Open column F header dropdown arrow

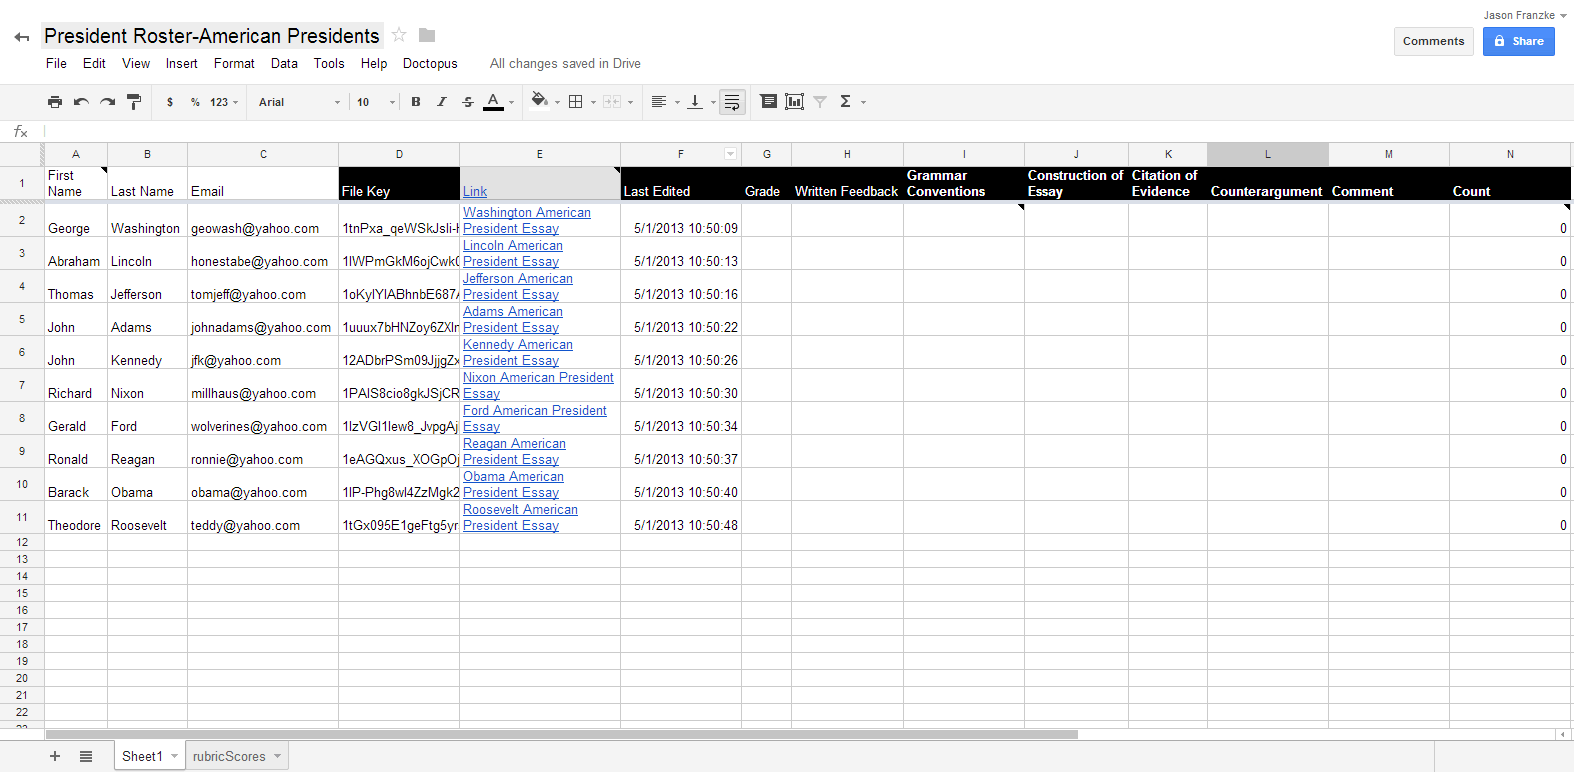[x=730, y=154]
